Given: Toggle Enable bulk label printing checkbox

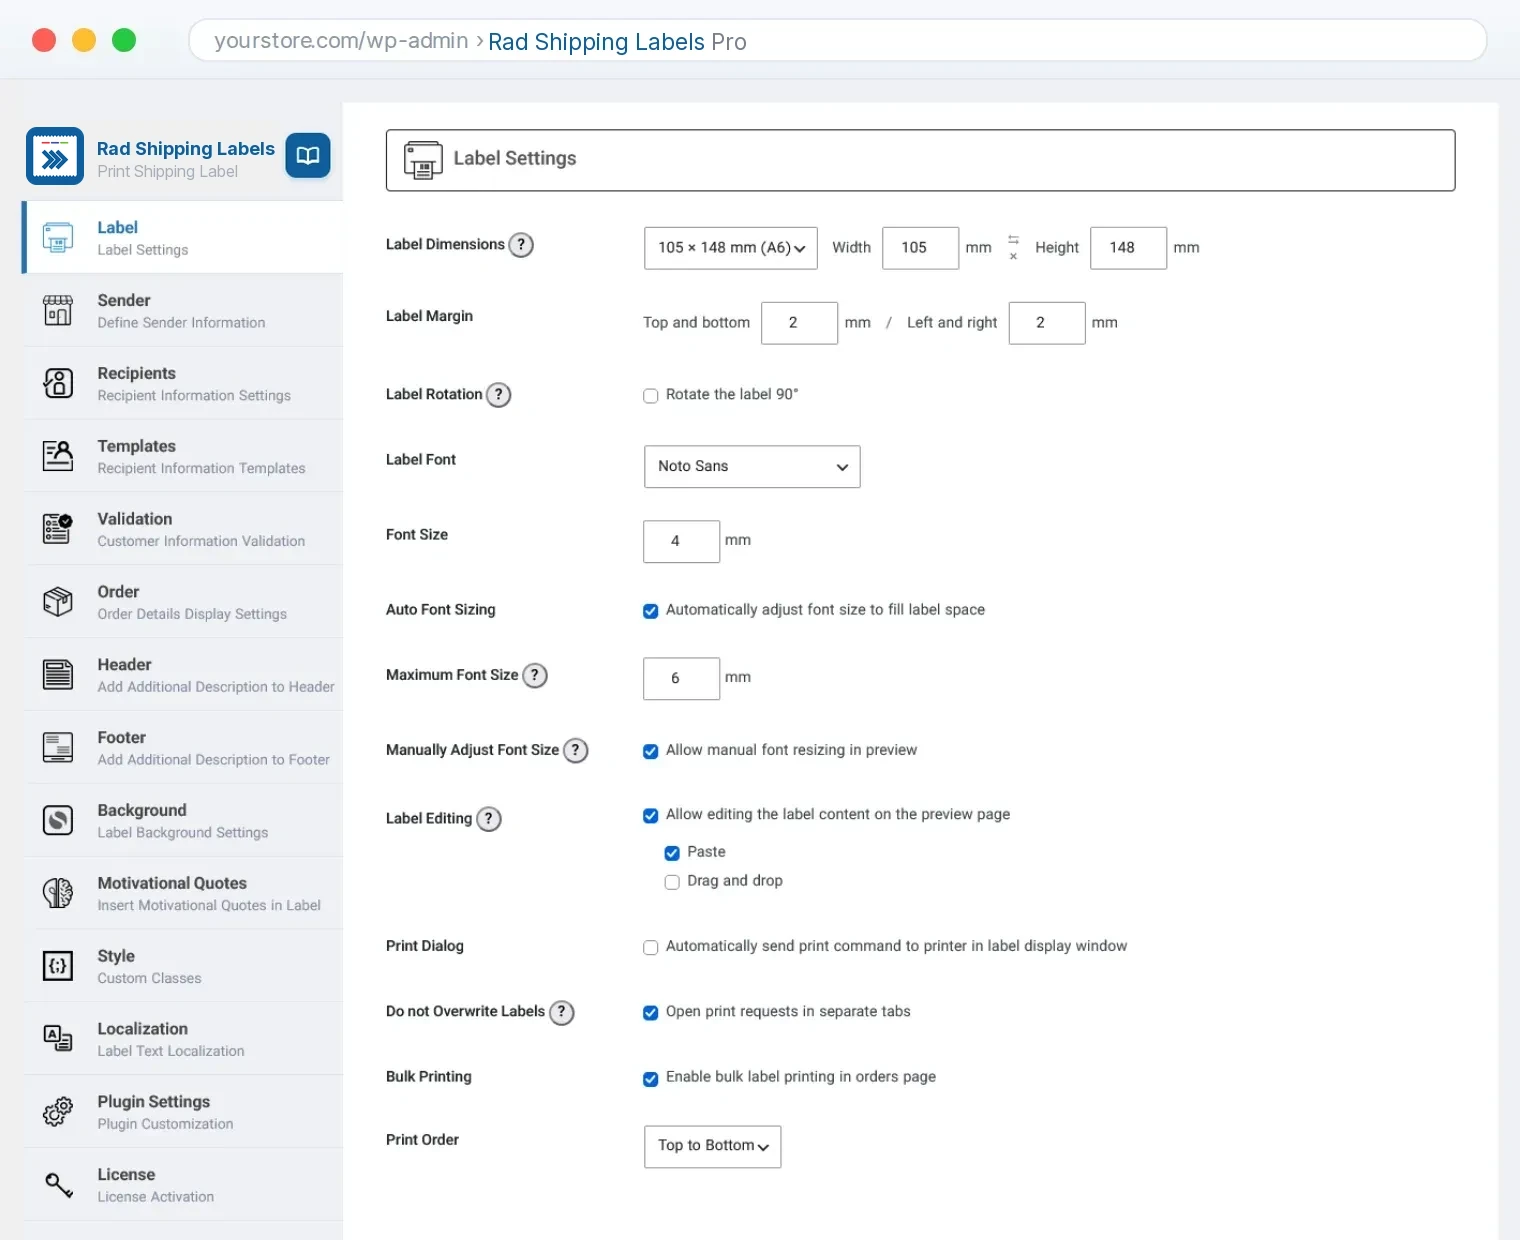Looking at the screenshot, I should [x=651, y=1078].
